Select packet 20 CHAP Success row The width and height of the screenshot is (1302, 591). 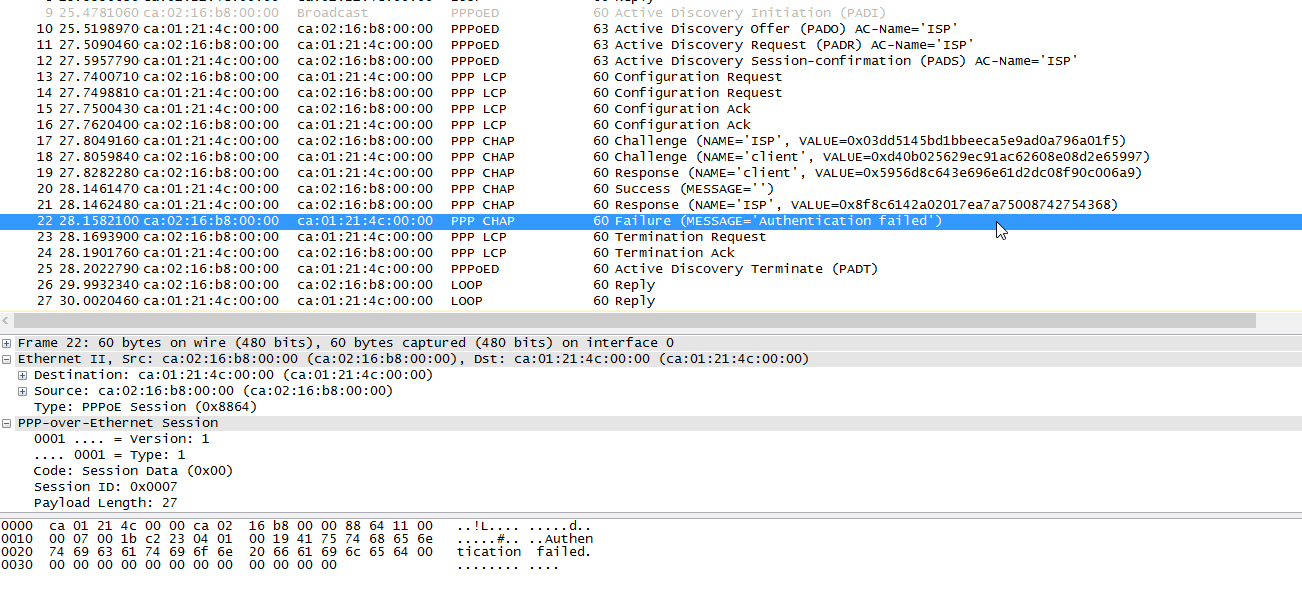pos(651,189)
